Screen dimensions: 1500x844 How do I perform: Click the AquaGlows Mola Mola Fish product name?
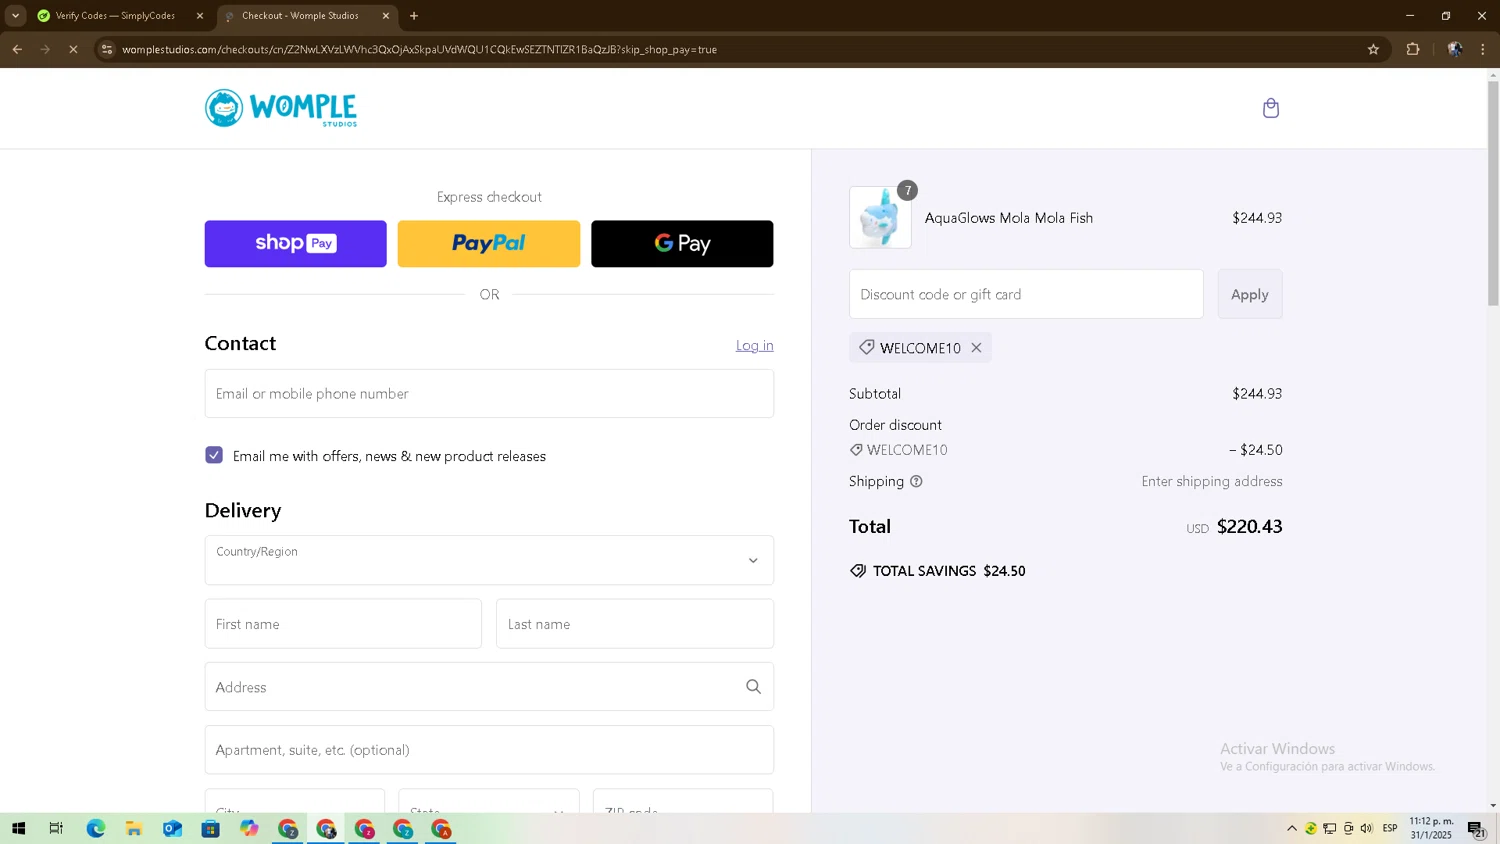1009,218
